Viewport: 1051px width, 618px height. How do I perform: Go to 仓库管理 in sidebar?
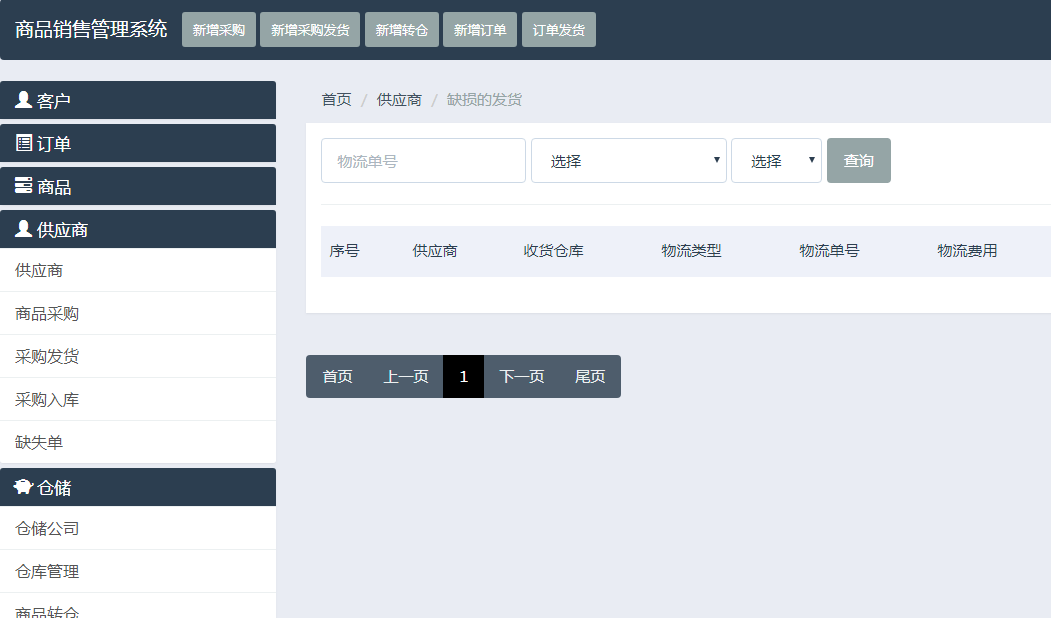(x=47, y=572)
